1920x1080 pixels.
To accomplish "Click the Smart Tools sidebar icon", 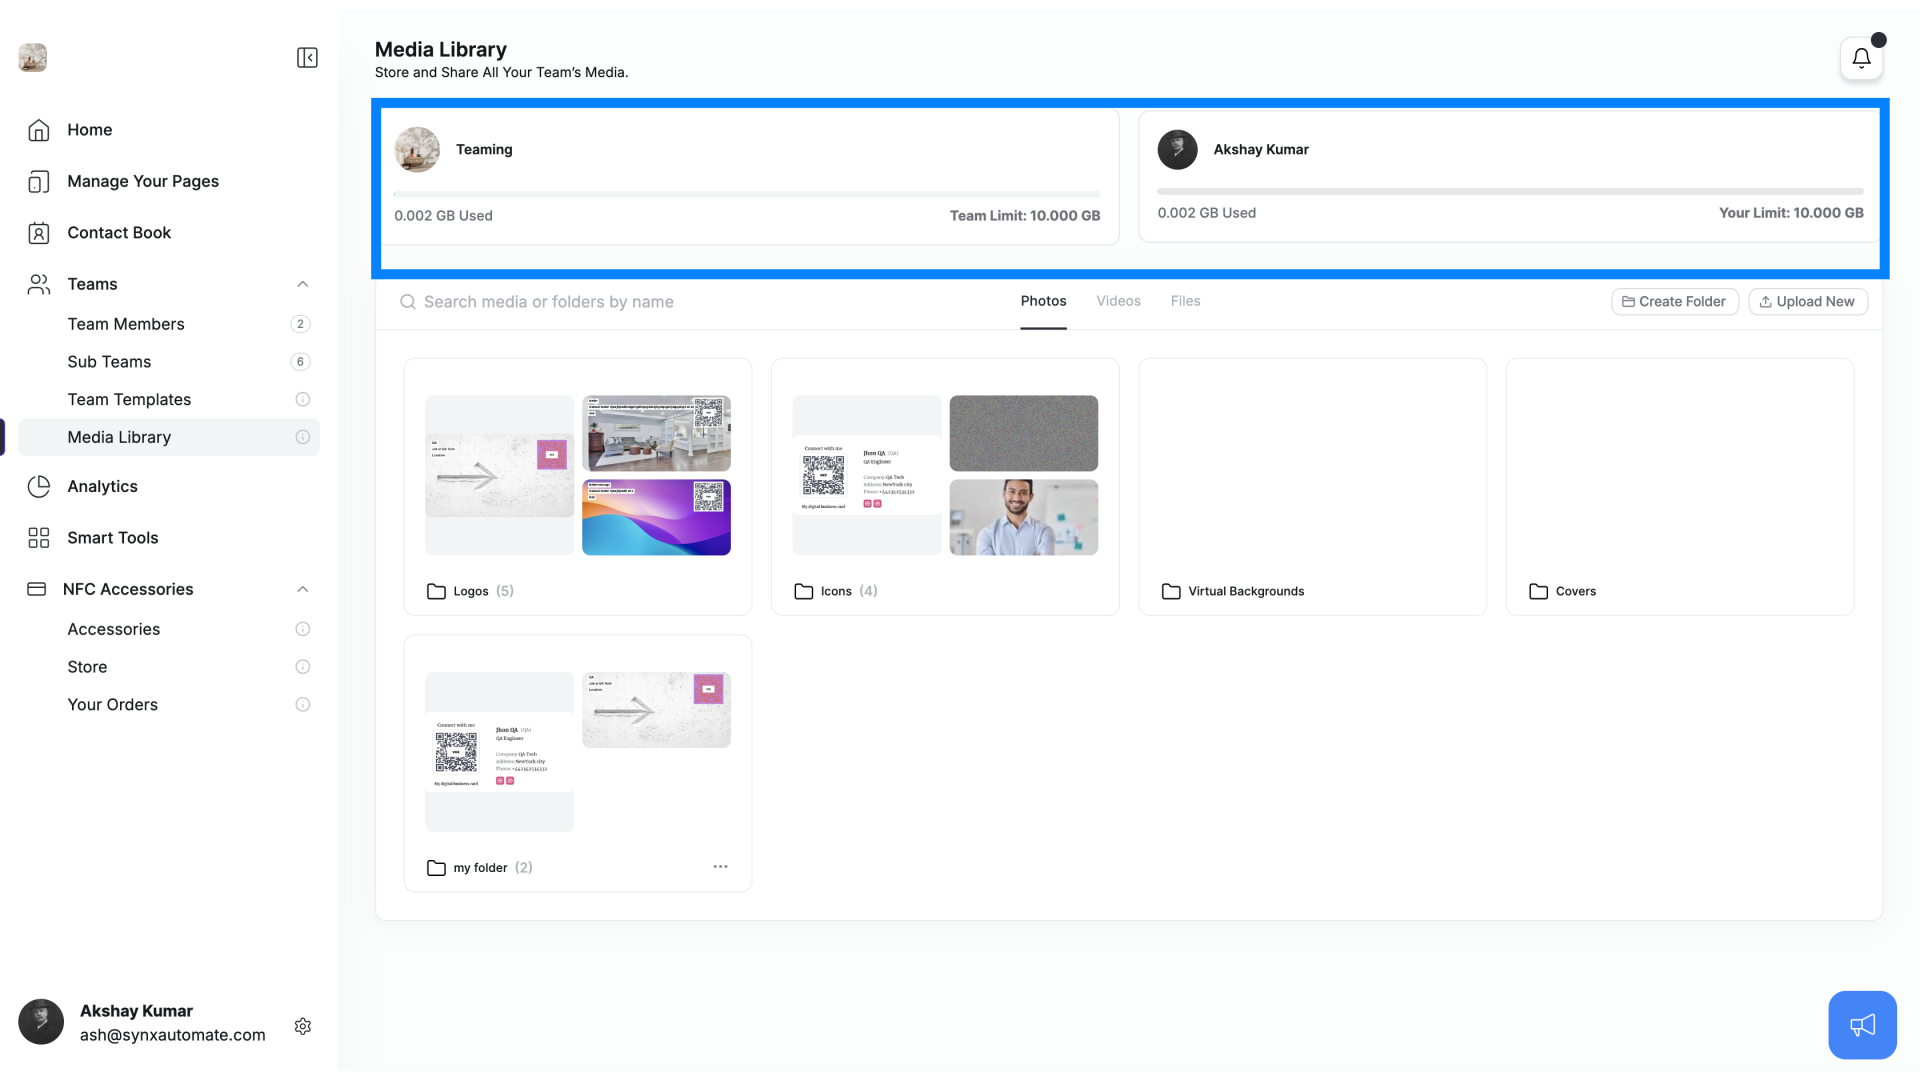I will (x=37, y=537).
